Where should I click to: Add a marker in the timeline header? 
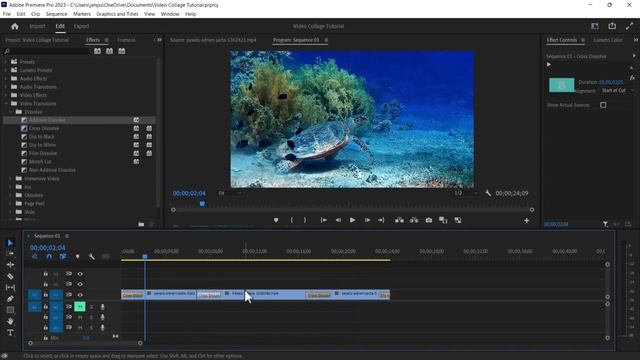point(78,256)
